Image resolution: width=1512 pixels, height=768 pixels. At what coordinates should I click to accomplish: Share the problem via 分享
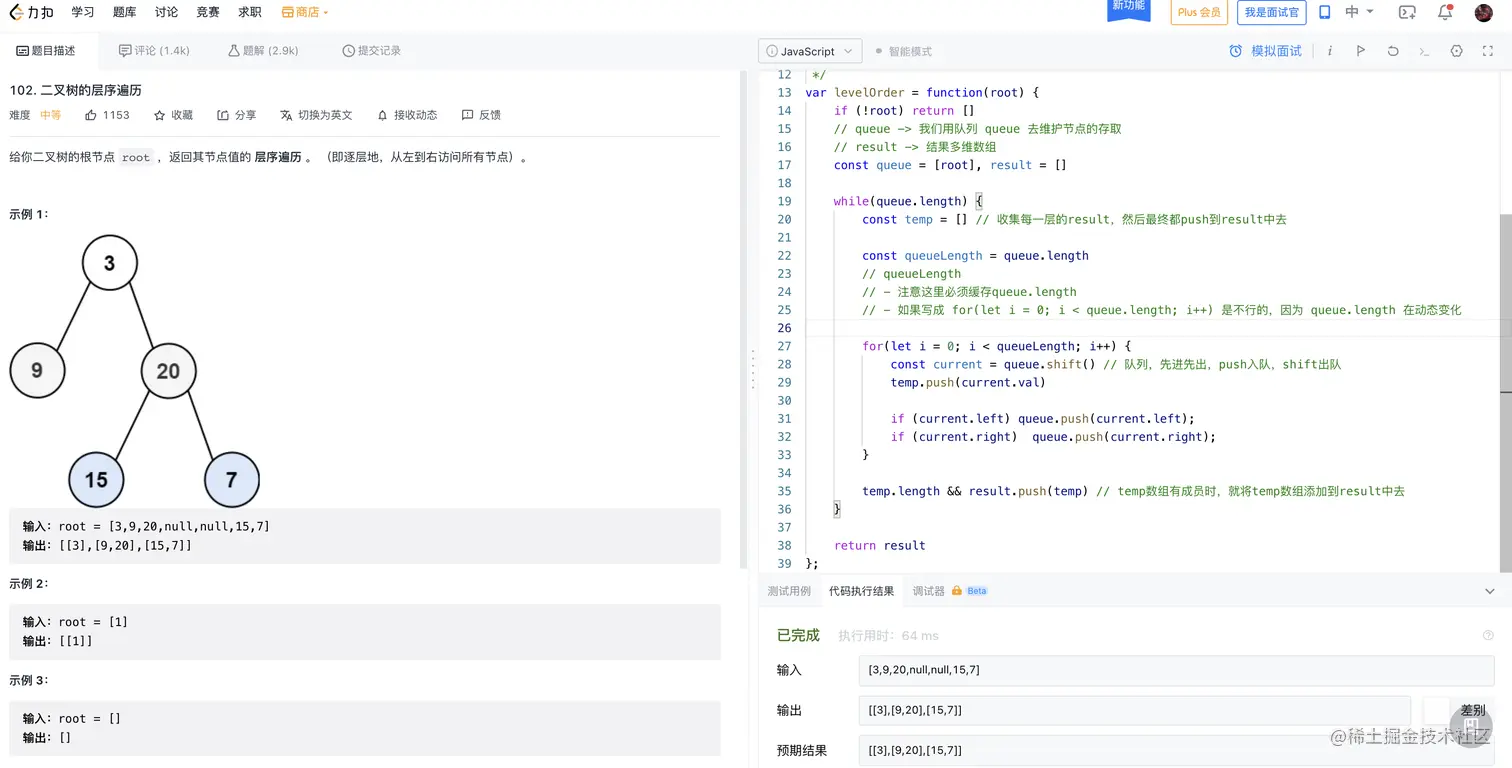(237, 115)
